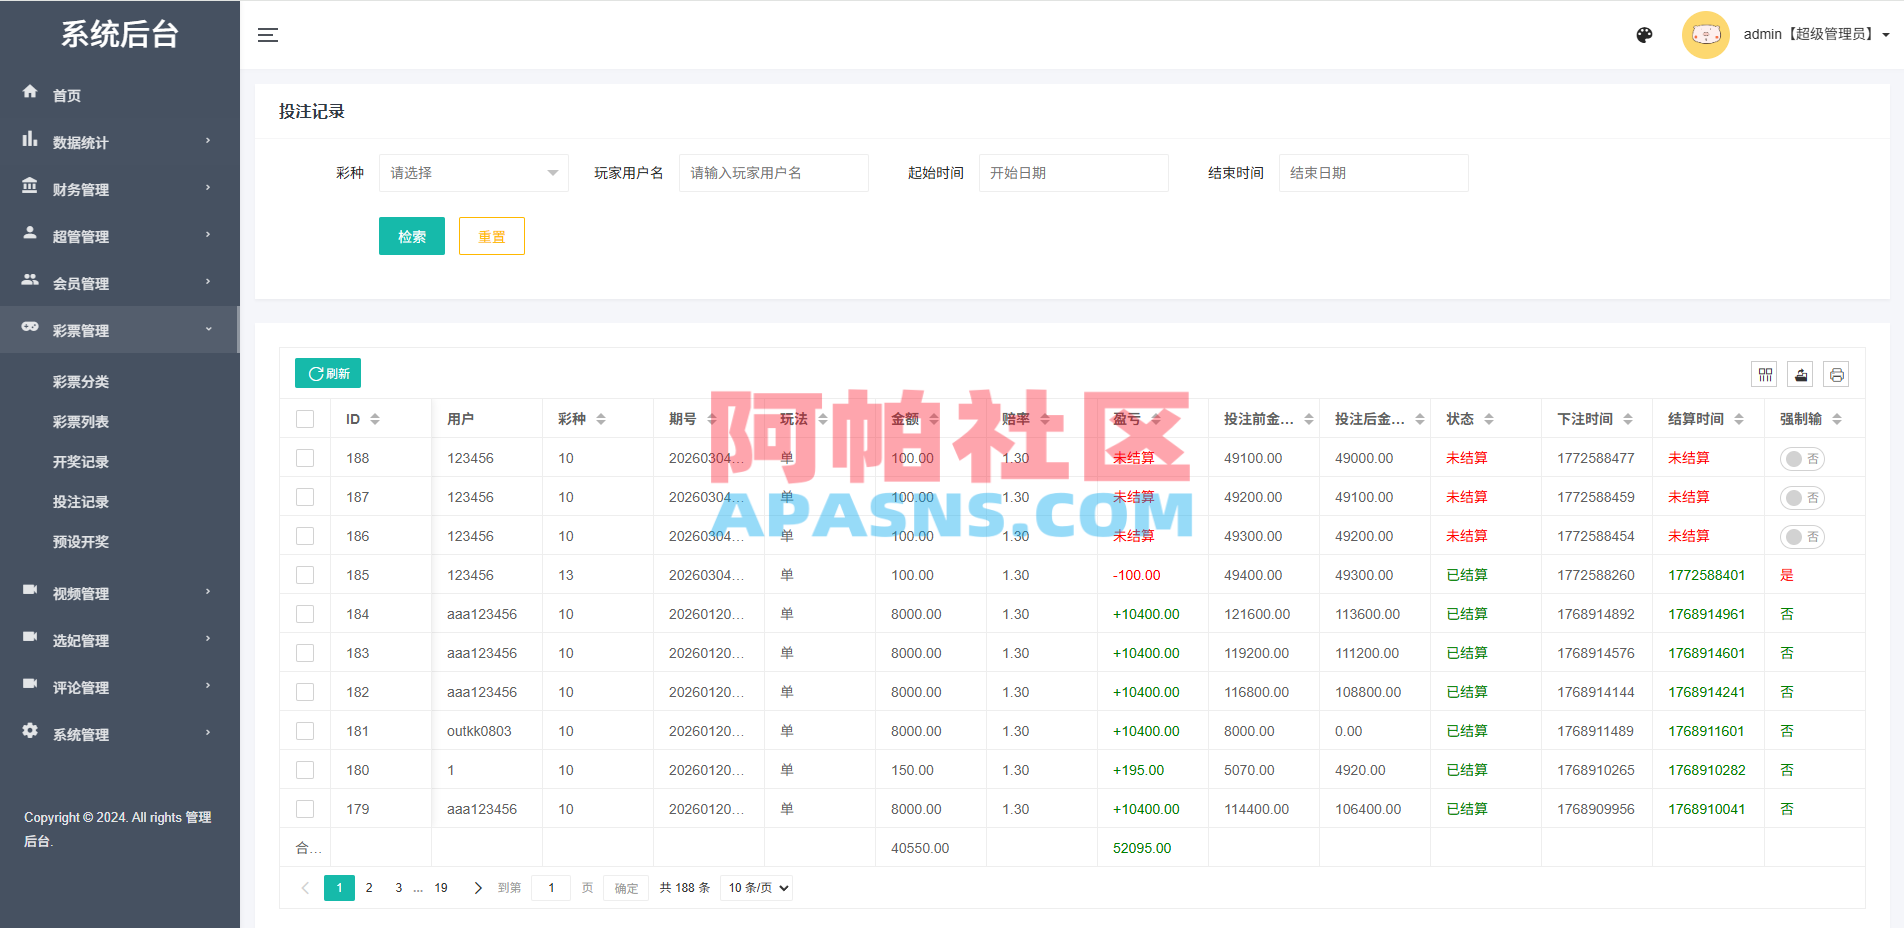Click the 检索 search button
1904x928 pixels.
coord(412,236)
